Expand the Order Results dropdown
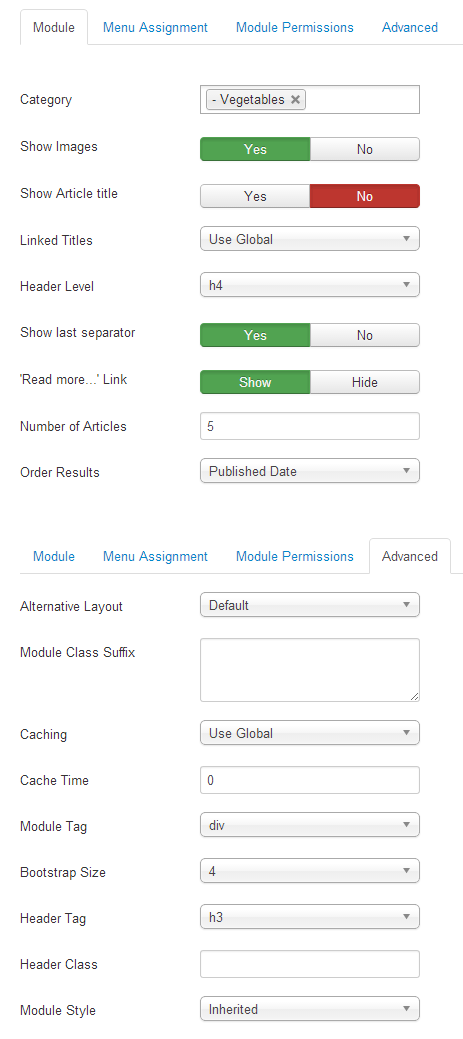Viewport: 463px width, 1039px height. point(310,471)
